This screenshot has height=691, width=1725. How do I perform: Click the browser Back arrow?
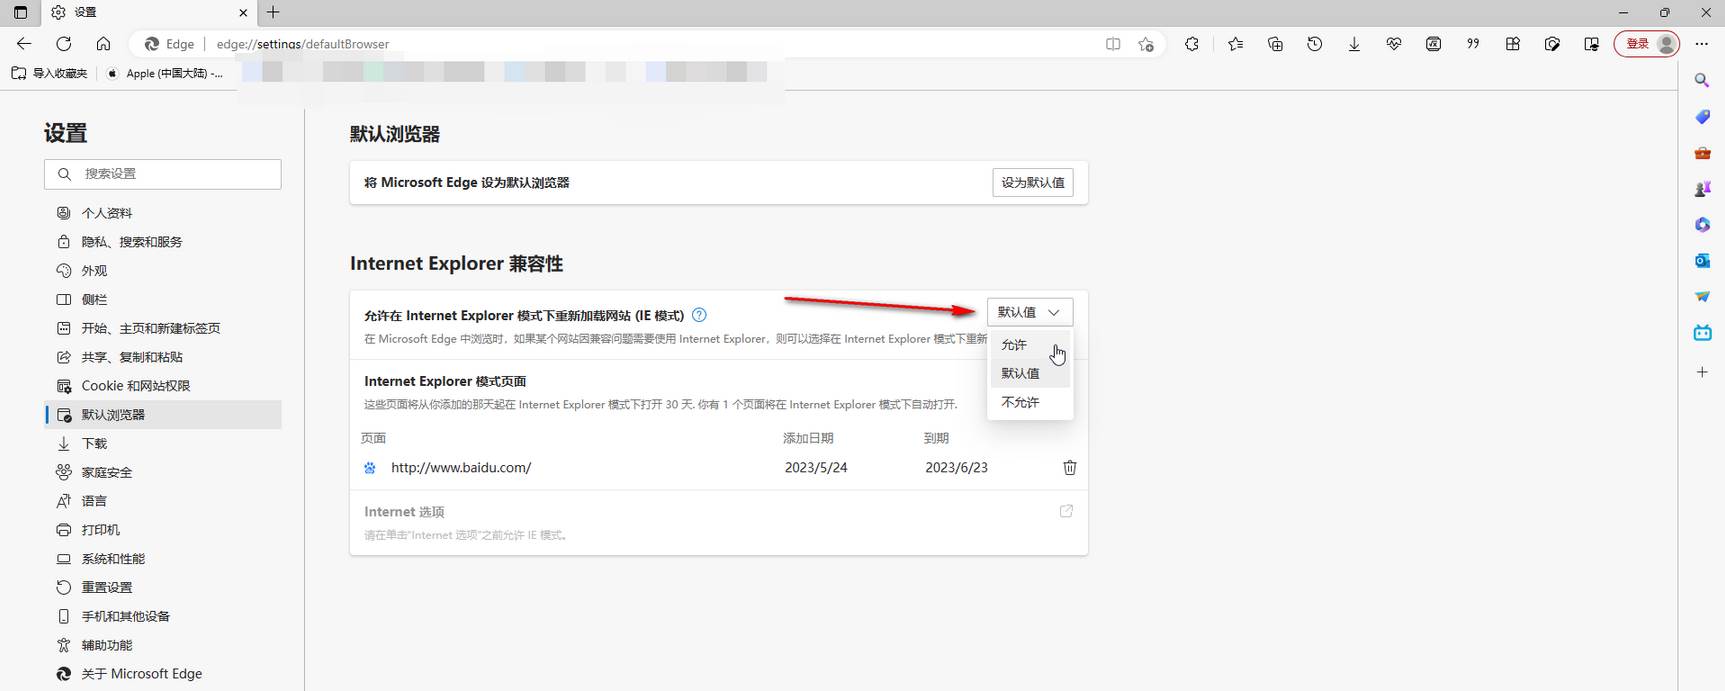24,44
